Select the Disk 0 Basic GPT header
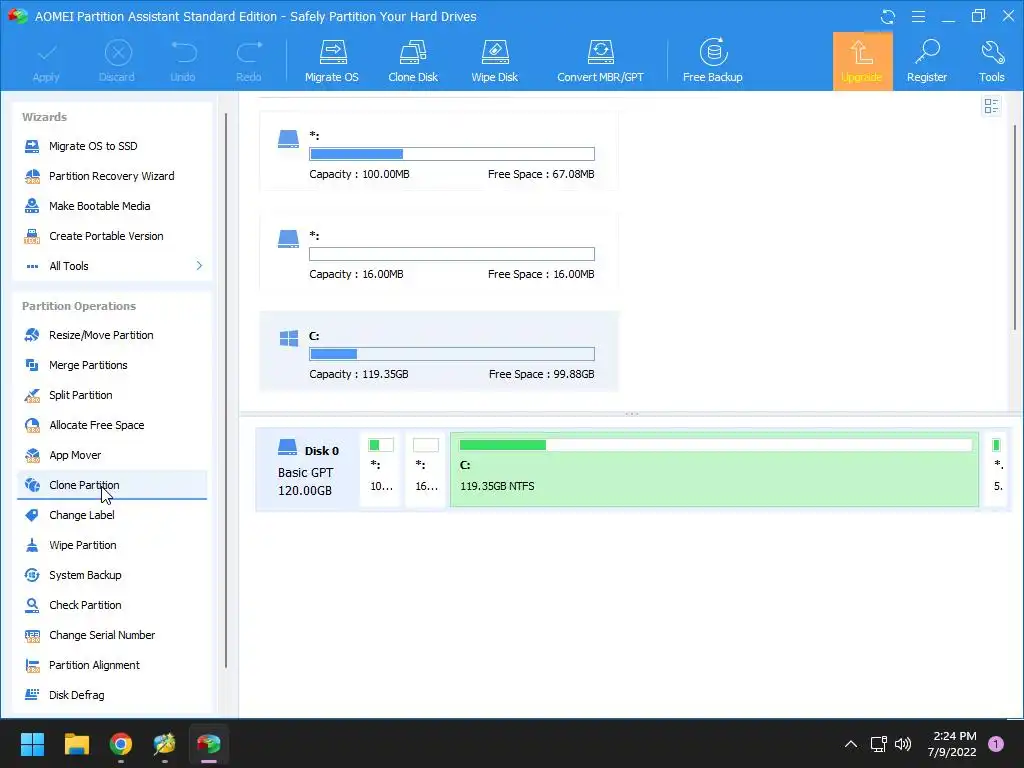This screenshot has width=1024, height=768. pos(308,470)
